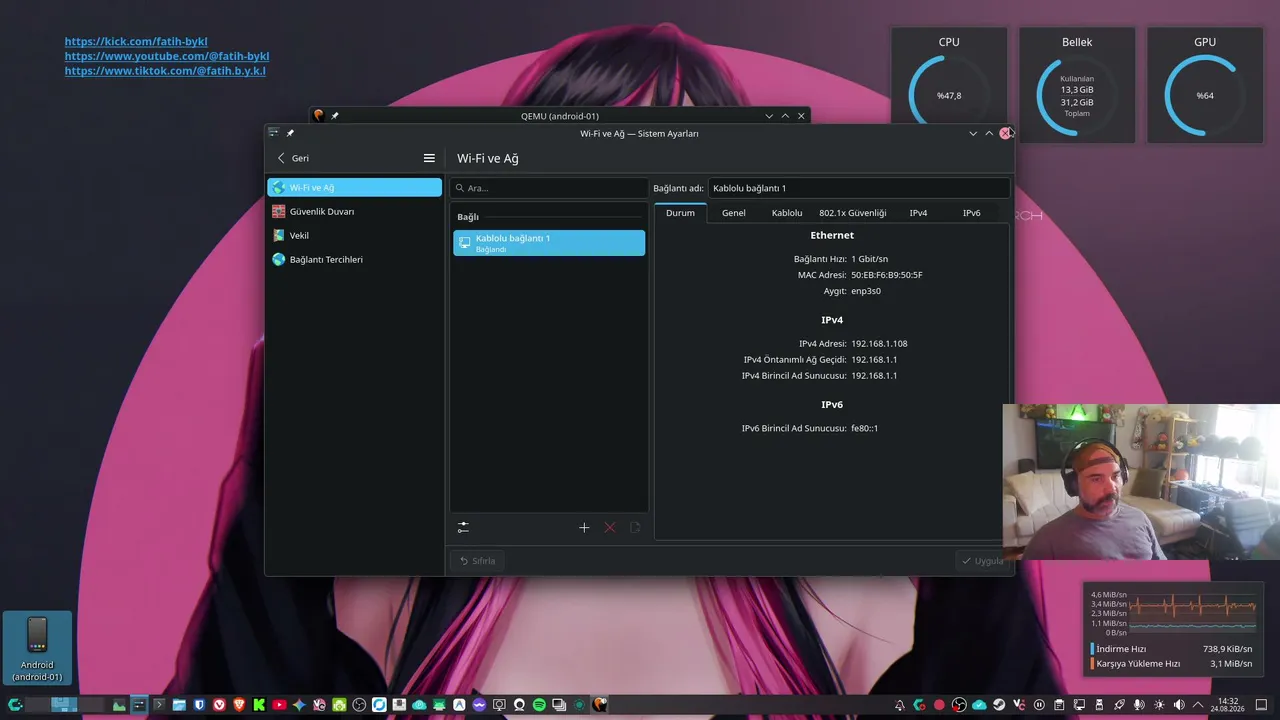The image size is (1280, 720).
Task: Switch to the Genel tab
Action: tap(734, 213)
